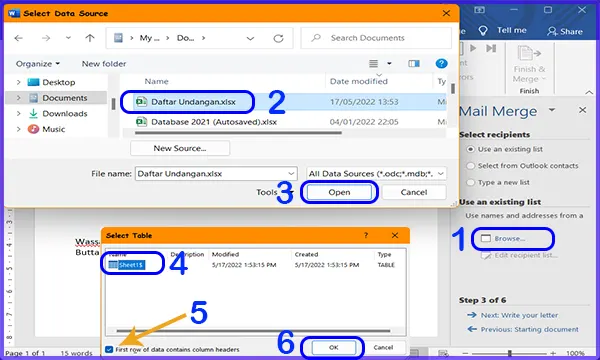Toggle the preview pane icon
600x360 pixels.
point(414,64)
